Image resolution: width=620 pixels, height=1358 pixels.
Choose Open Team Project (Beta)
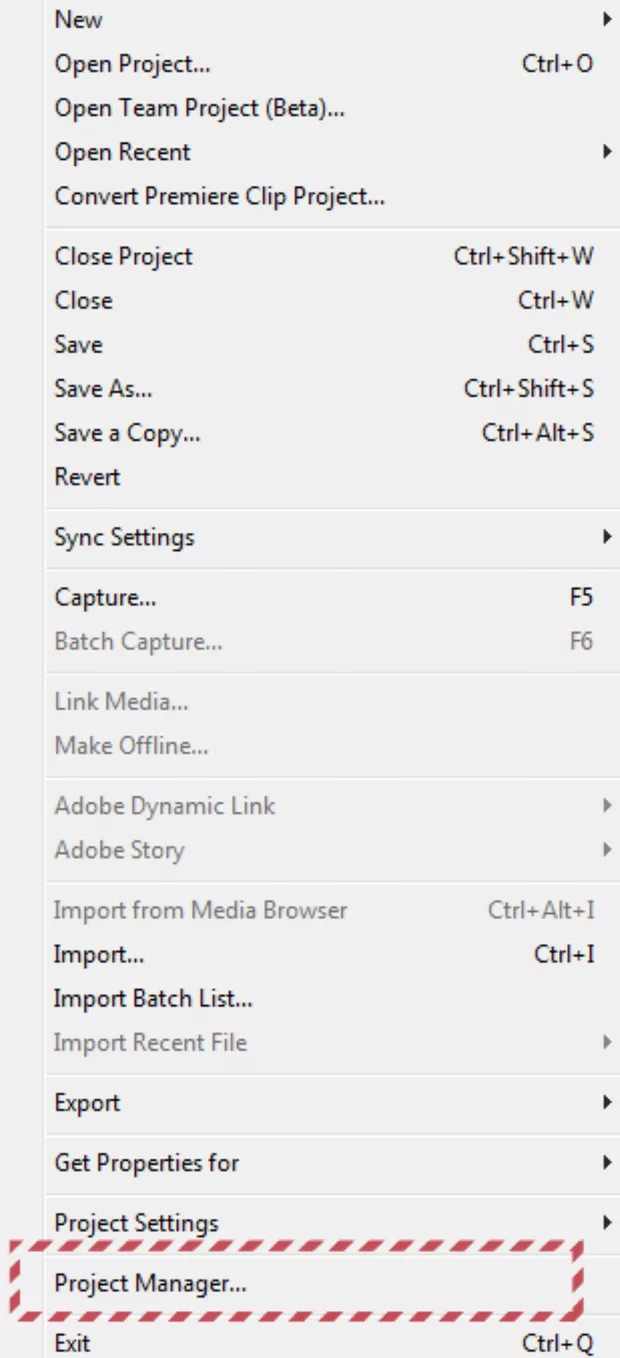[x=200, y=108]
